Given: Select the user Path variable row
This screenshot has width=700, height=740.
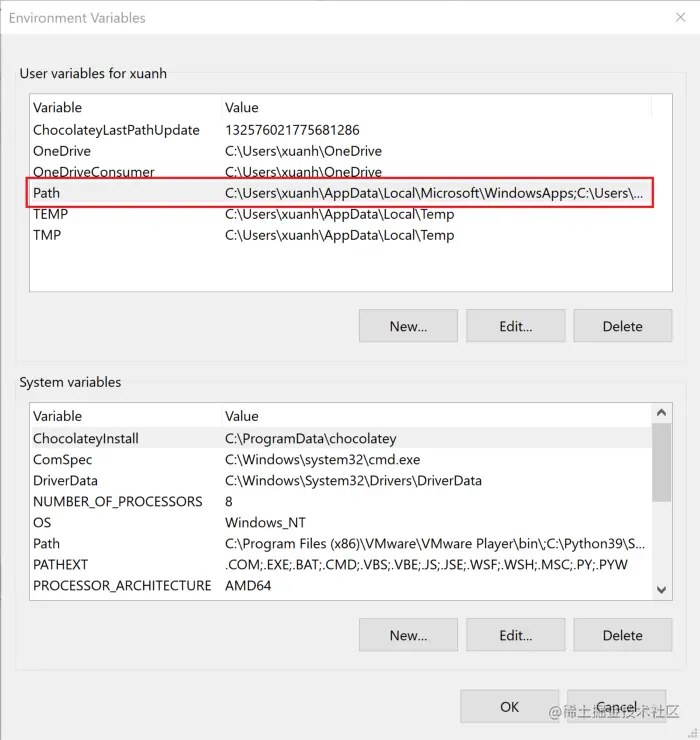Looking at the screenshot, I should (x=340, y=193).
